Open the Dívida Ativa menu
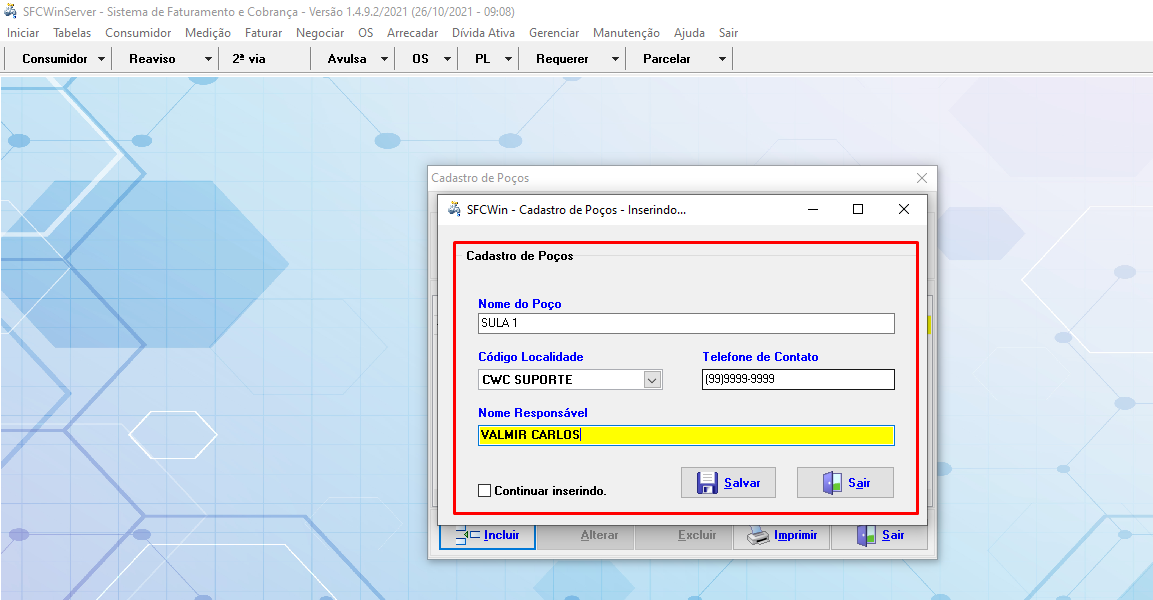This screenshot has width=1153, height=600. click(483, 33)
